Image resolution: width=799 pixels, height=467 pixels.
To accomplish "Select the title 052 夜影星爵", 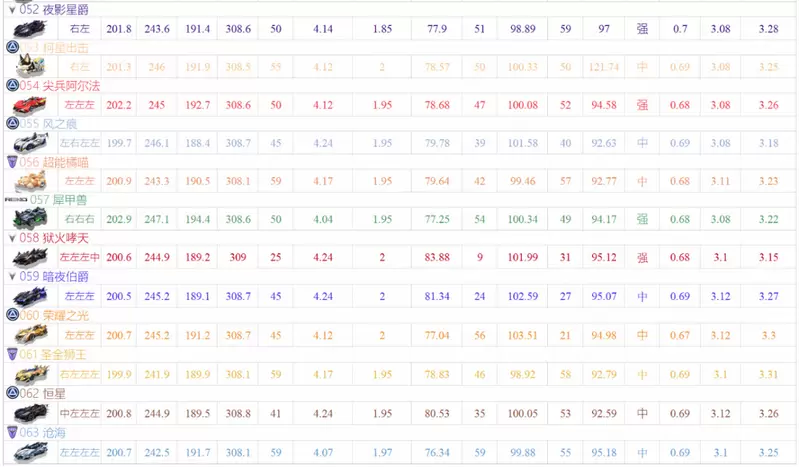I will (54, 10).
